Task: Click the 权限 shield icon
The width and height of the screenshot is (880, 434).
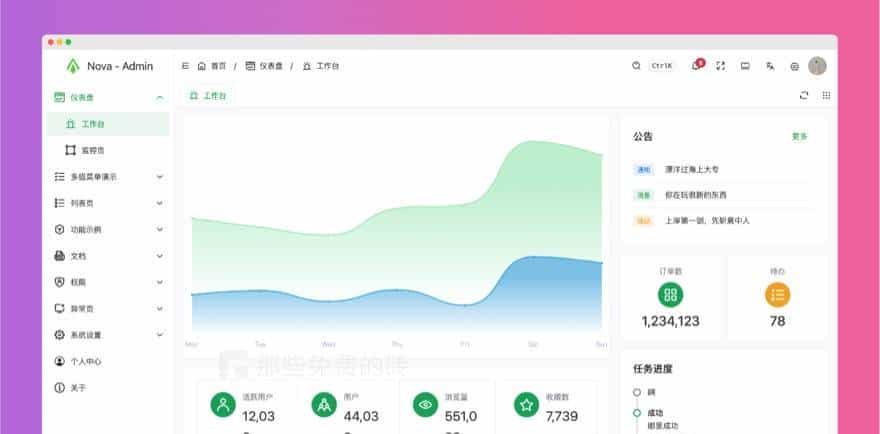Action: (x=59, y=282)
